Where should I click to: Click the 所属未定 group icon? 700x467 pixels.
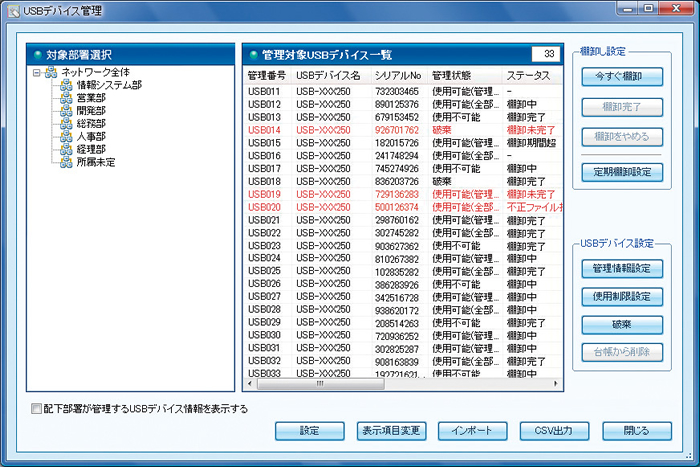pos(67,162)
